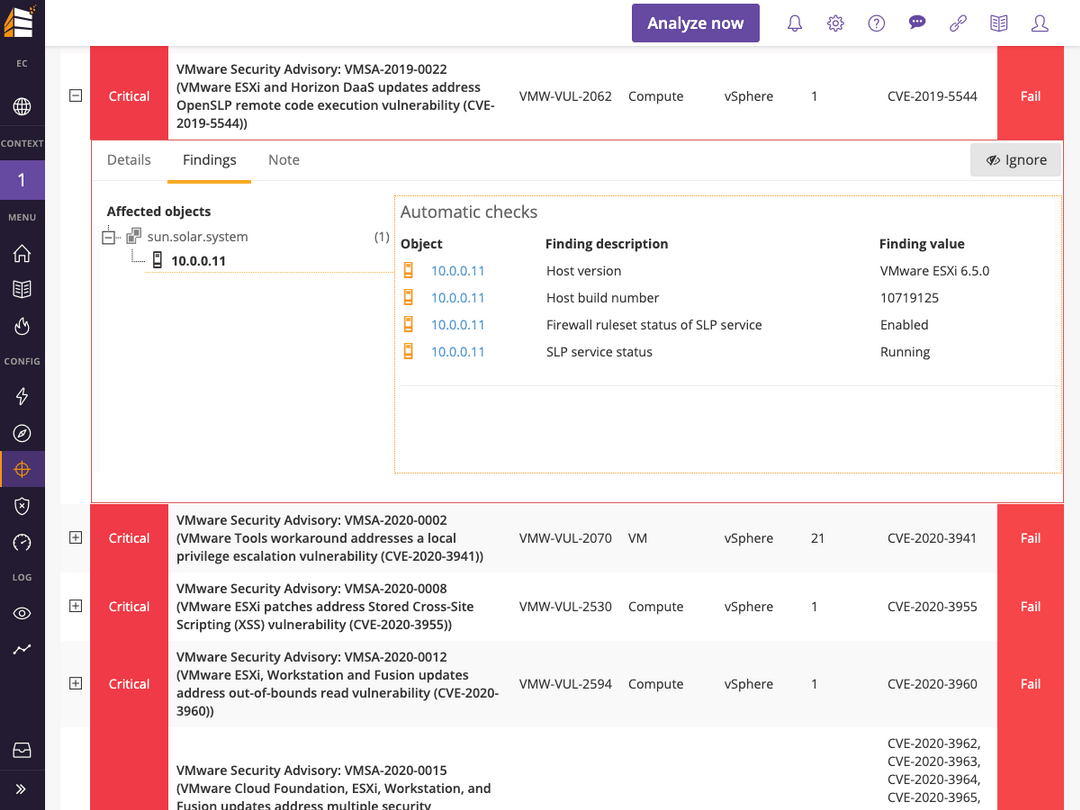1080x810 pixels.
Task: Open the Note tab
Action: [283, 159]
